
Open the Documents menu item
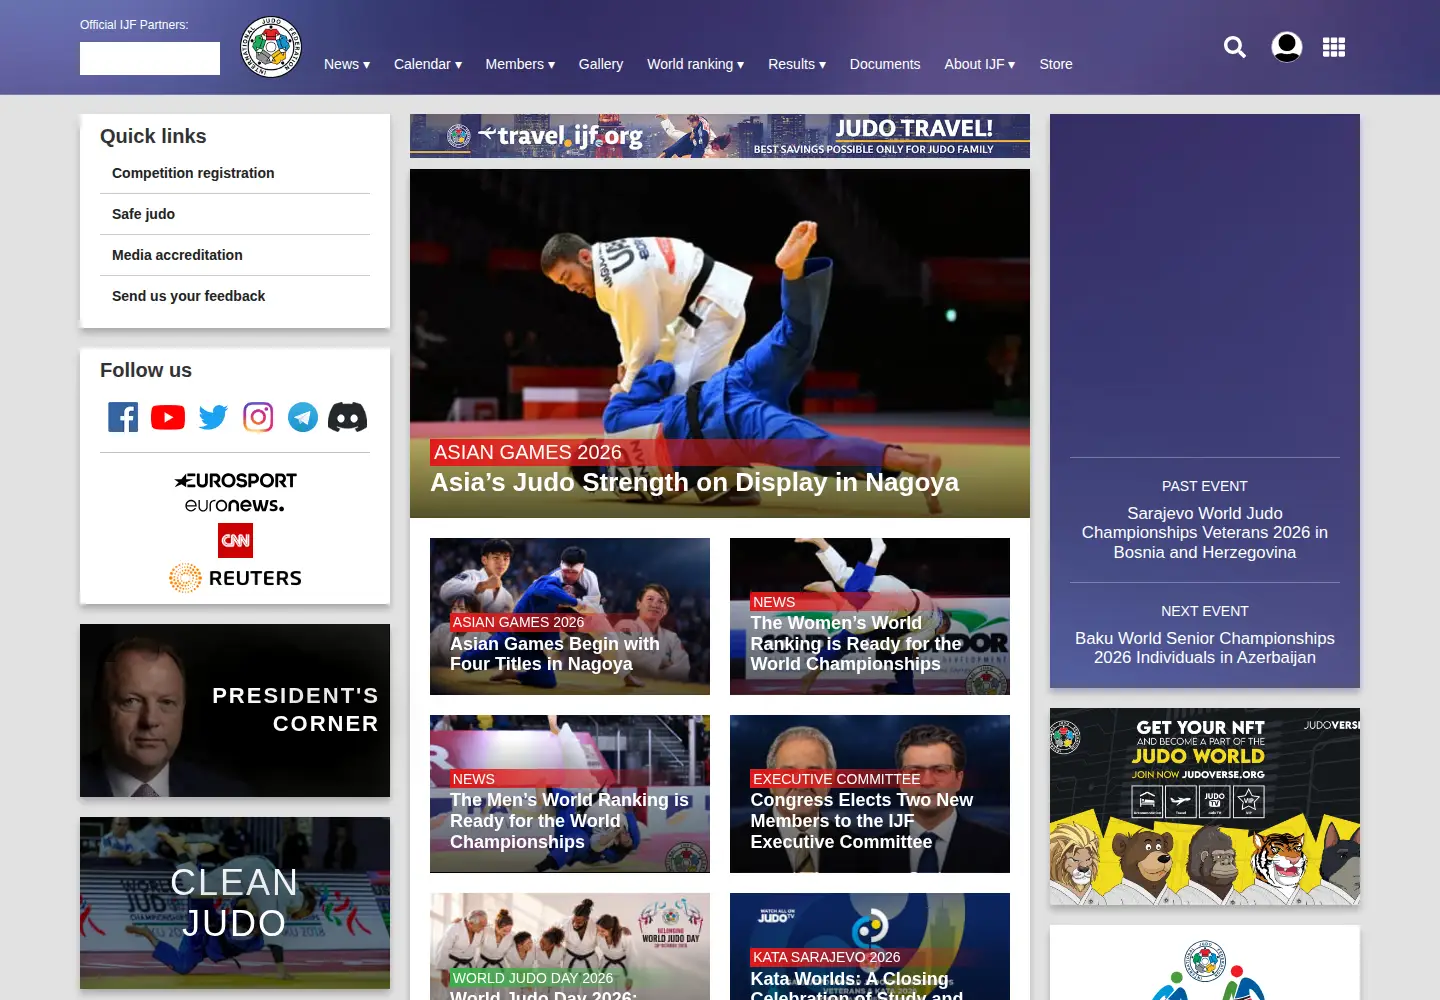(885, 64)
